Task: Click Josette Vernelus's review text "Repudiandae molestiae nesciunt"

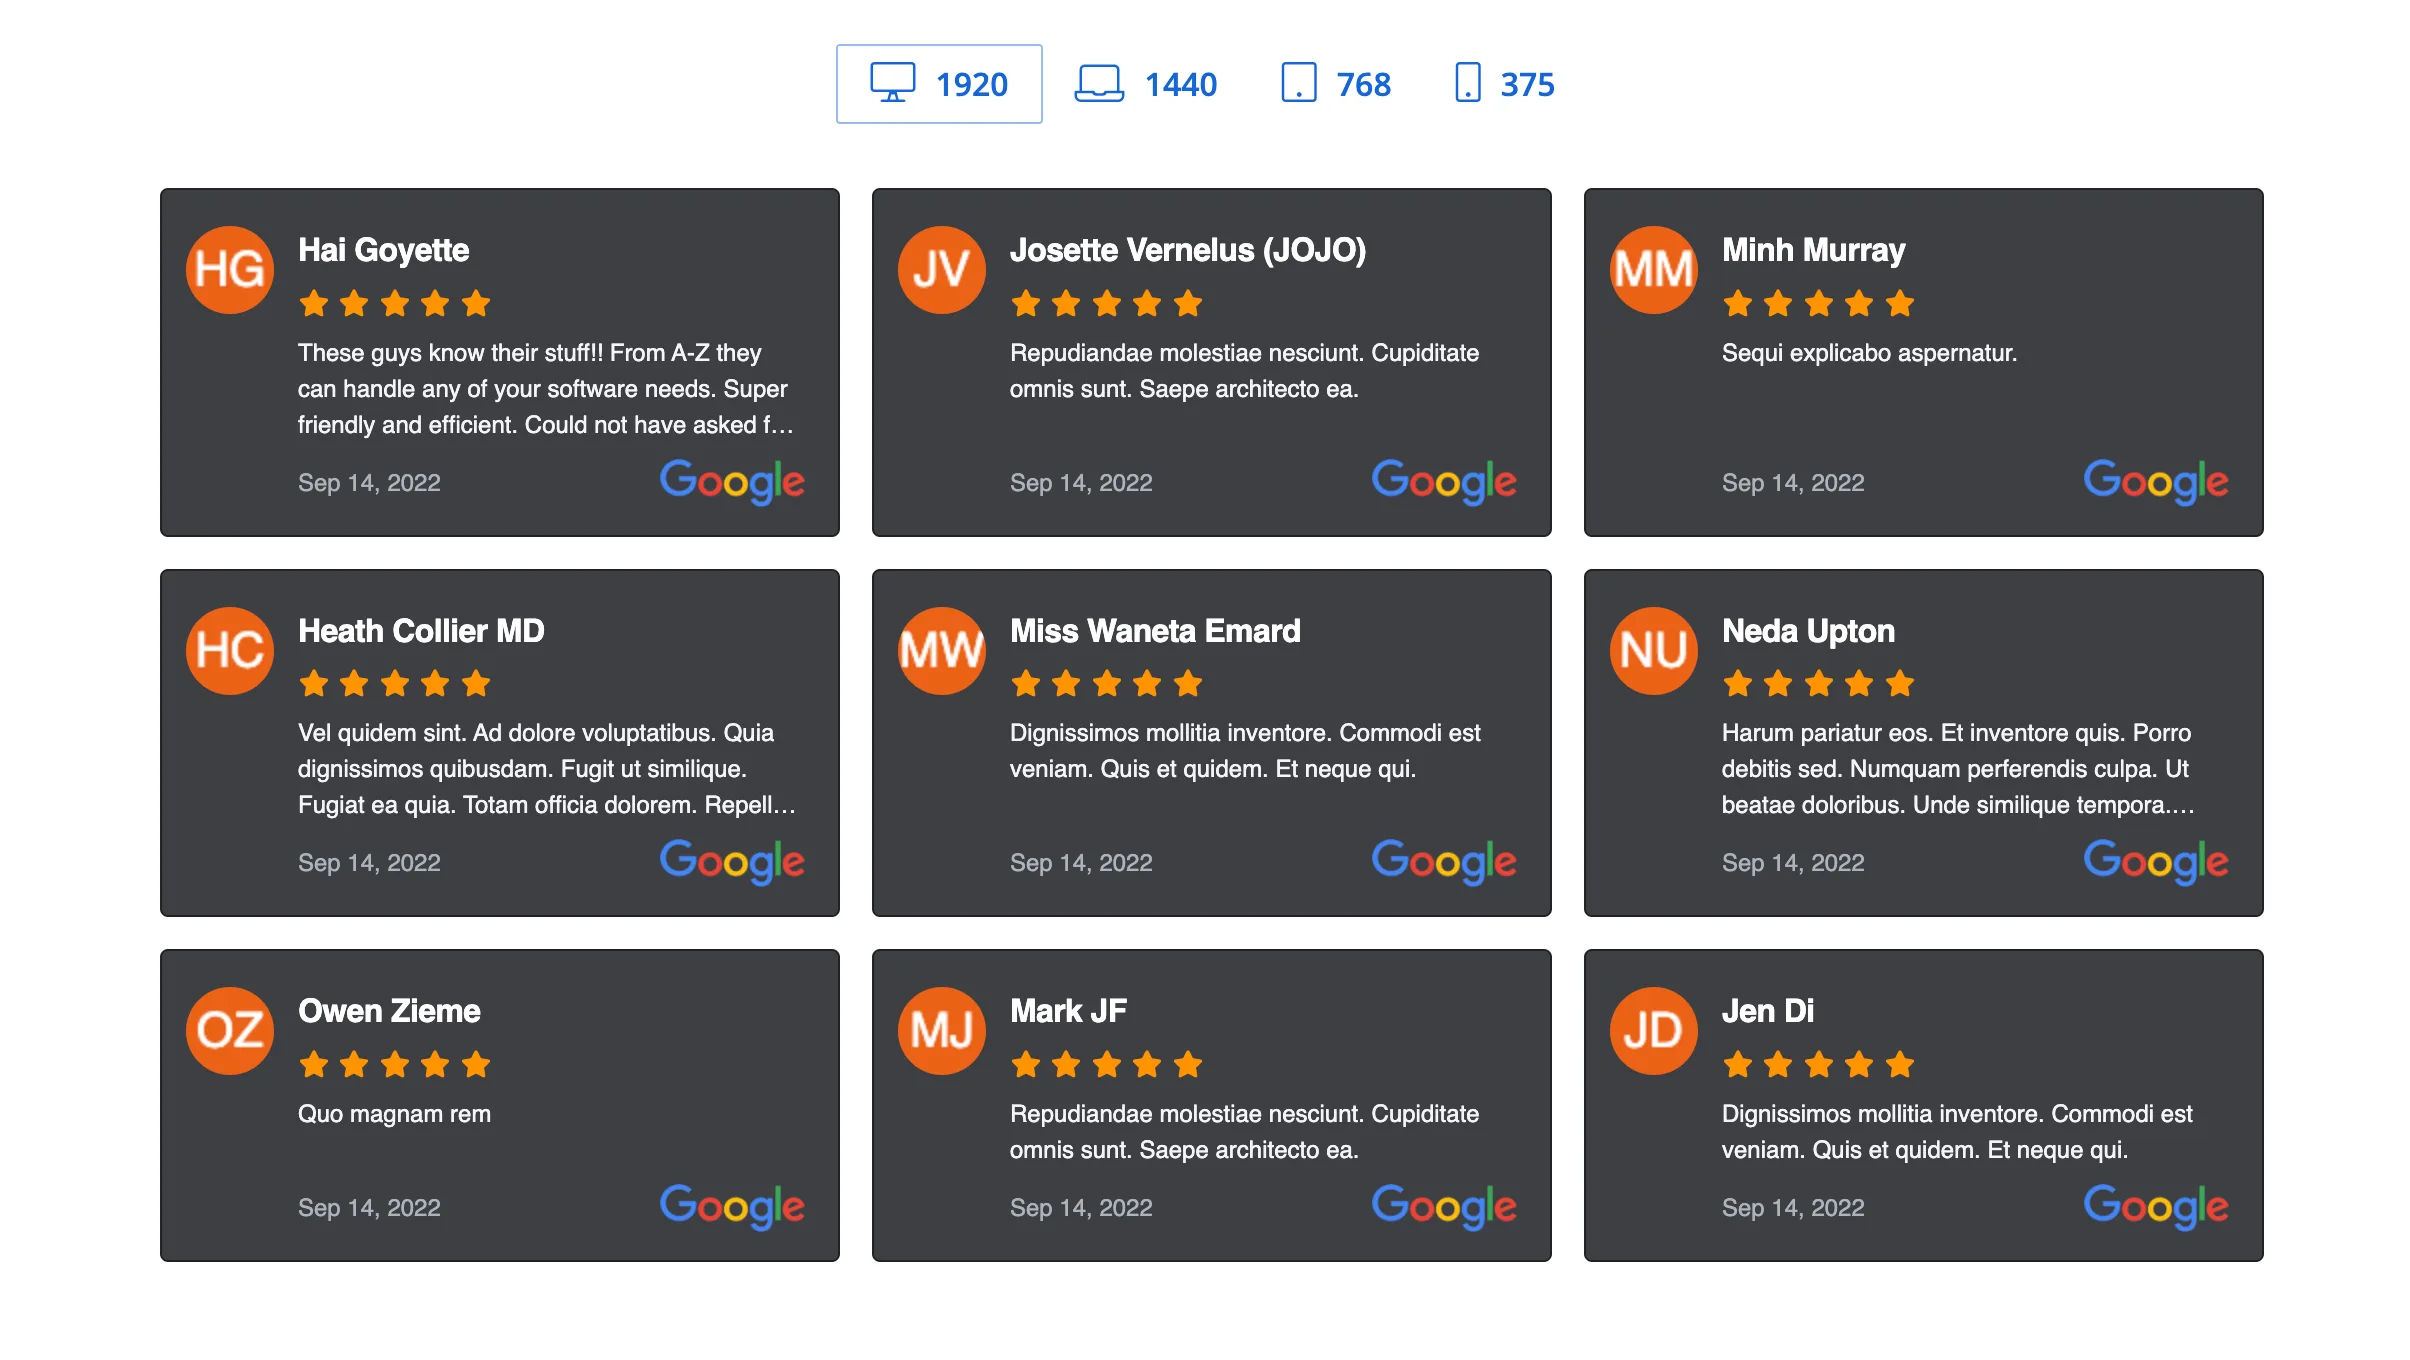Action: coord(1244,371)
